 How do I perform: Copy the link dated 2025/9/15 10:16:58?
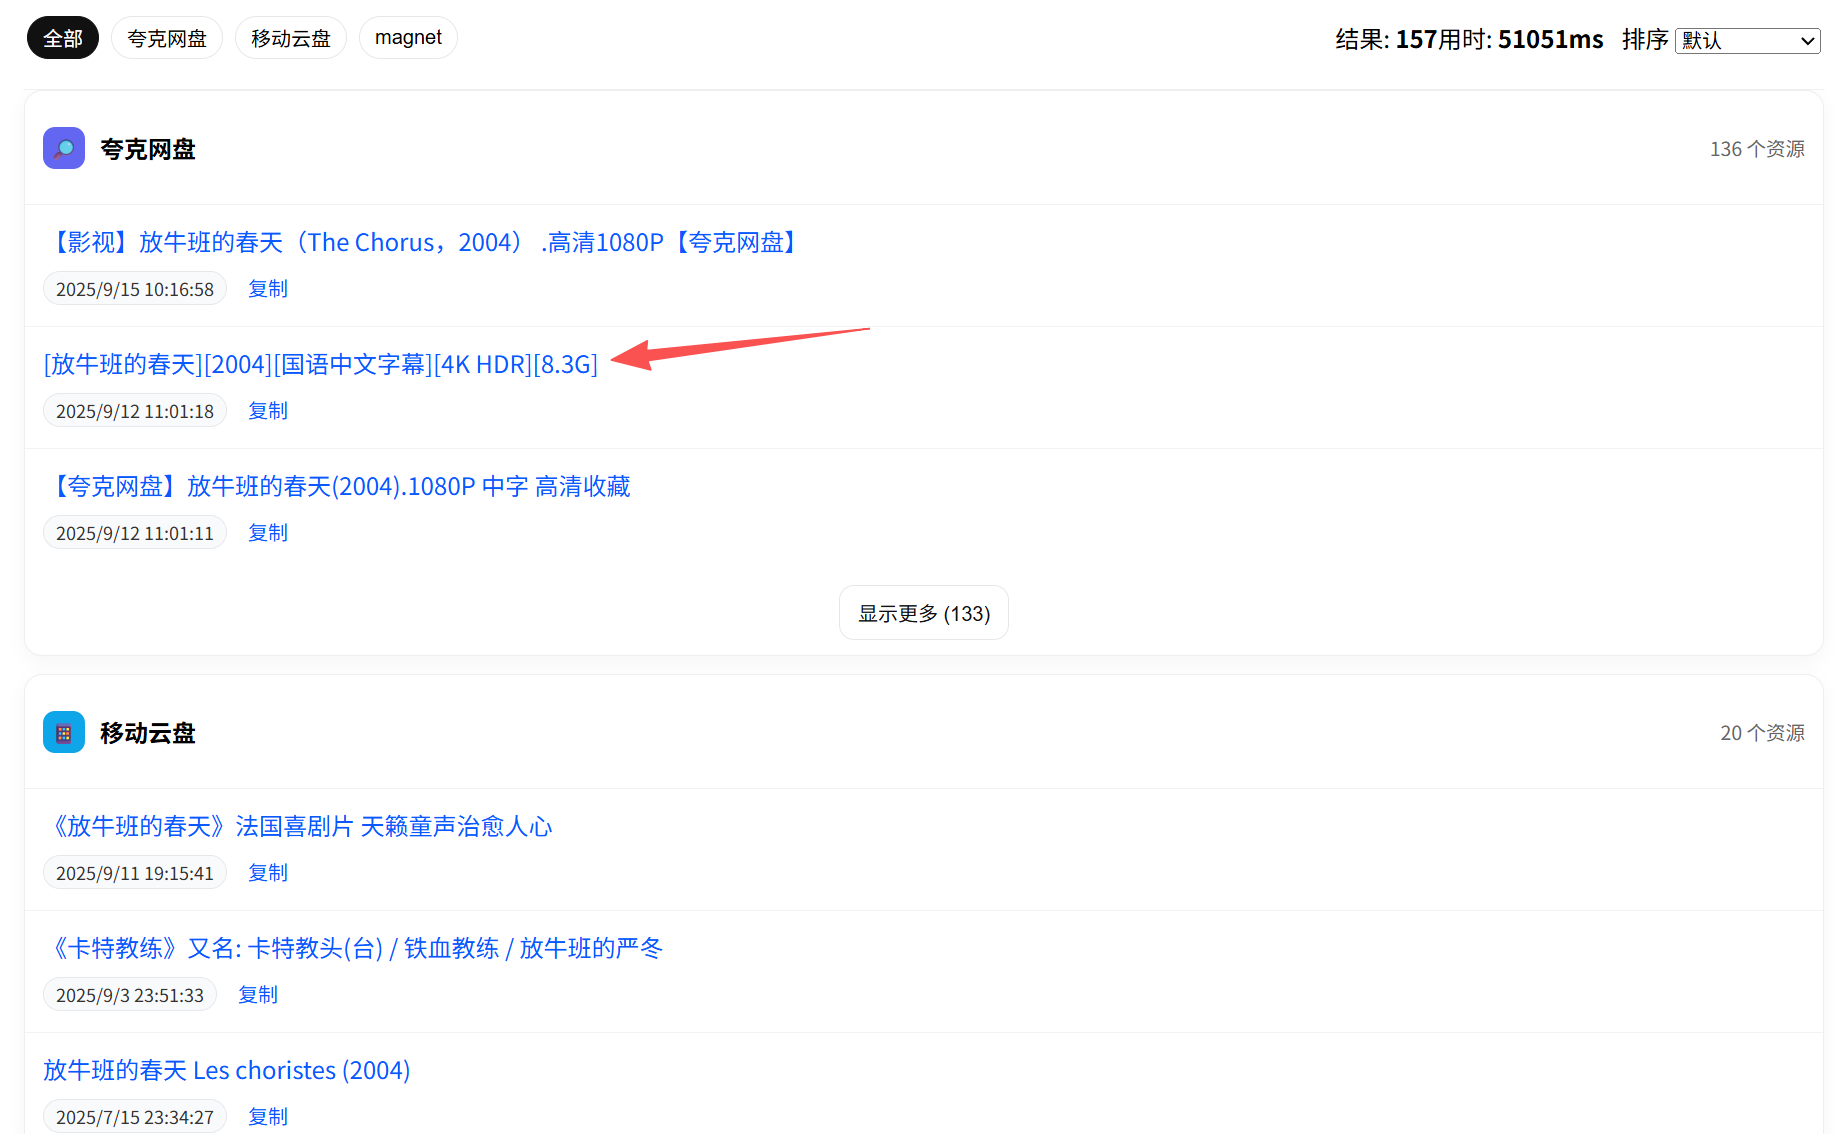268,289
